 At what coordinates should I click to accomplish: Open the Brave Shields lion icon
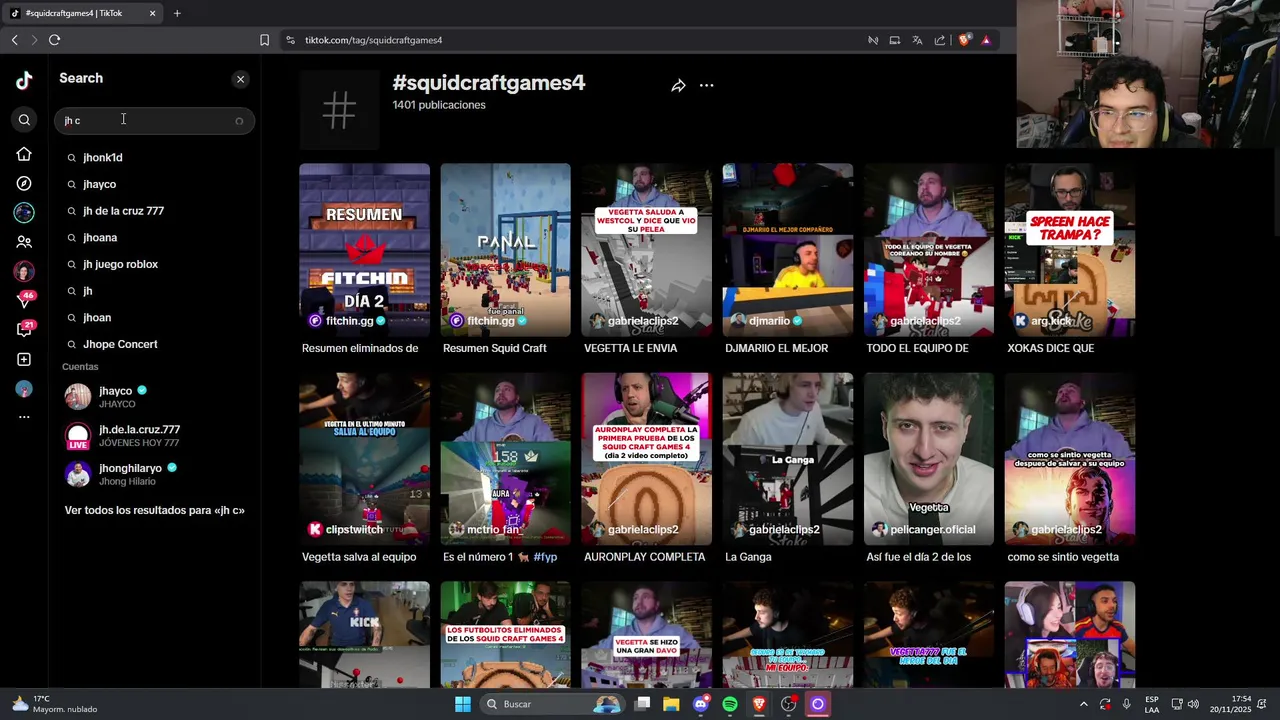pyautogui.click(x=964, y=40)
